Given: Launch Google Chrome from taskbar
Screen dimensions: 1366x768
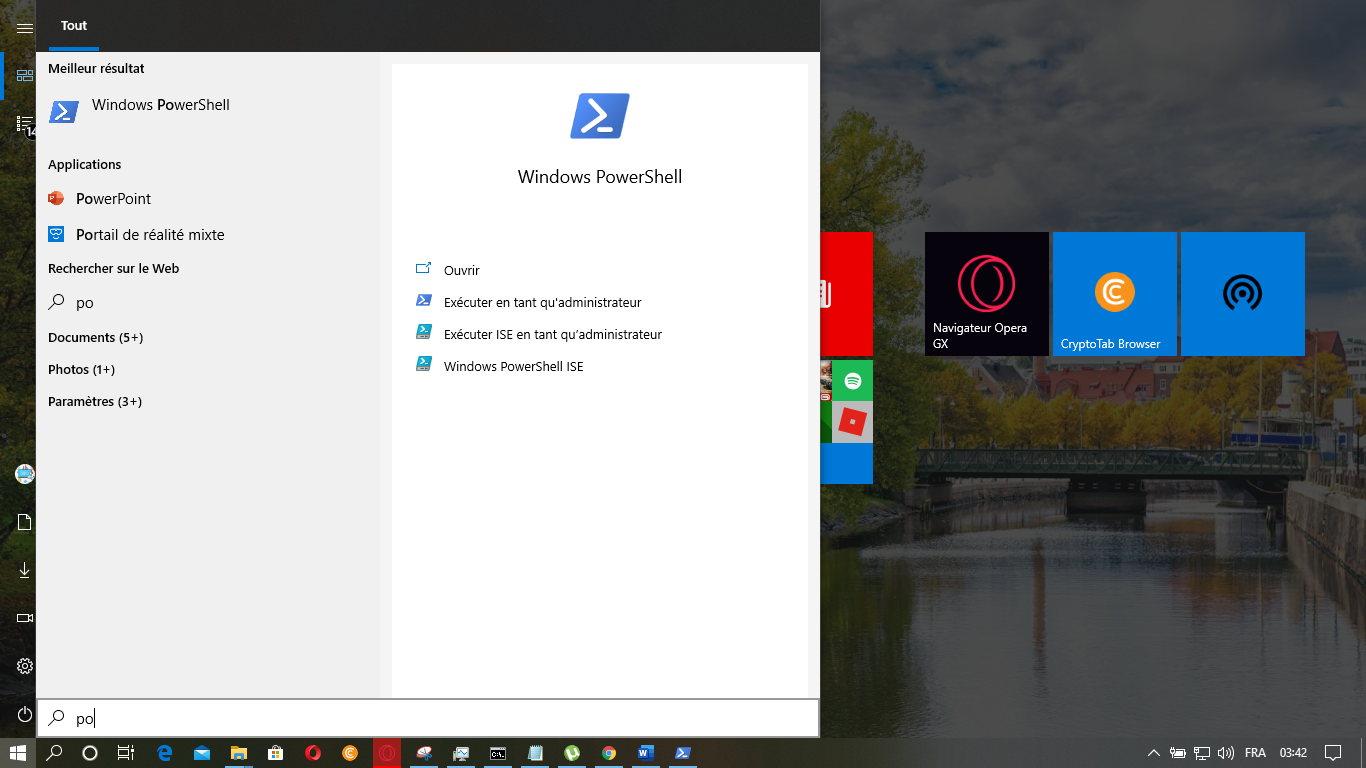Looking at the screenshot, I should (609, 753).
